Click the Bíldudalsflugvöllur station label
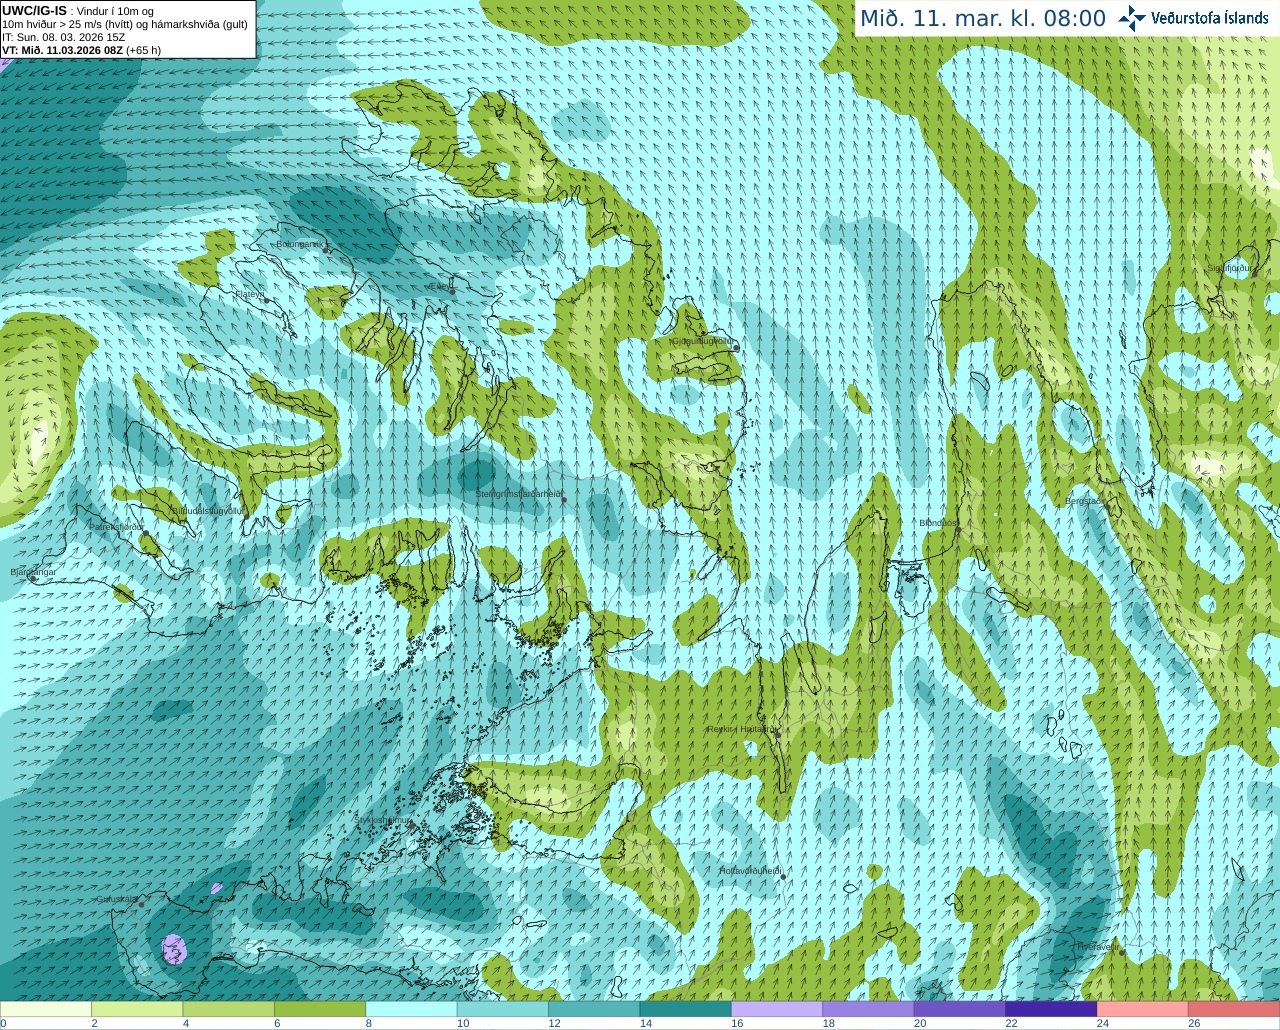The image size is (1280, 1030). pyautogui.click(x=208, y=510)
